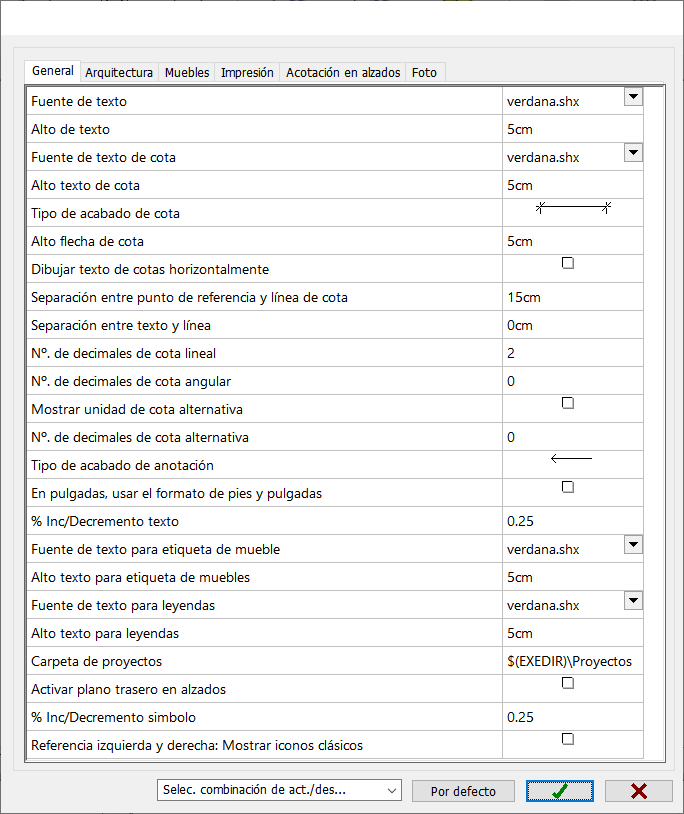Open Selec. combinación de act./des... combo box
The height and width of the screenshot is (814, 684).
pos(279,790)
